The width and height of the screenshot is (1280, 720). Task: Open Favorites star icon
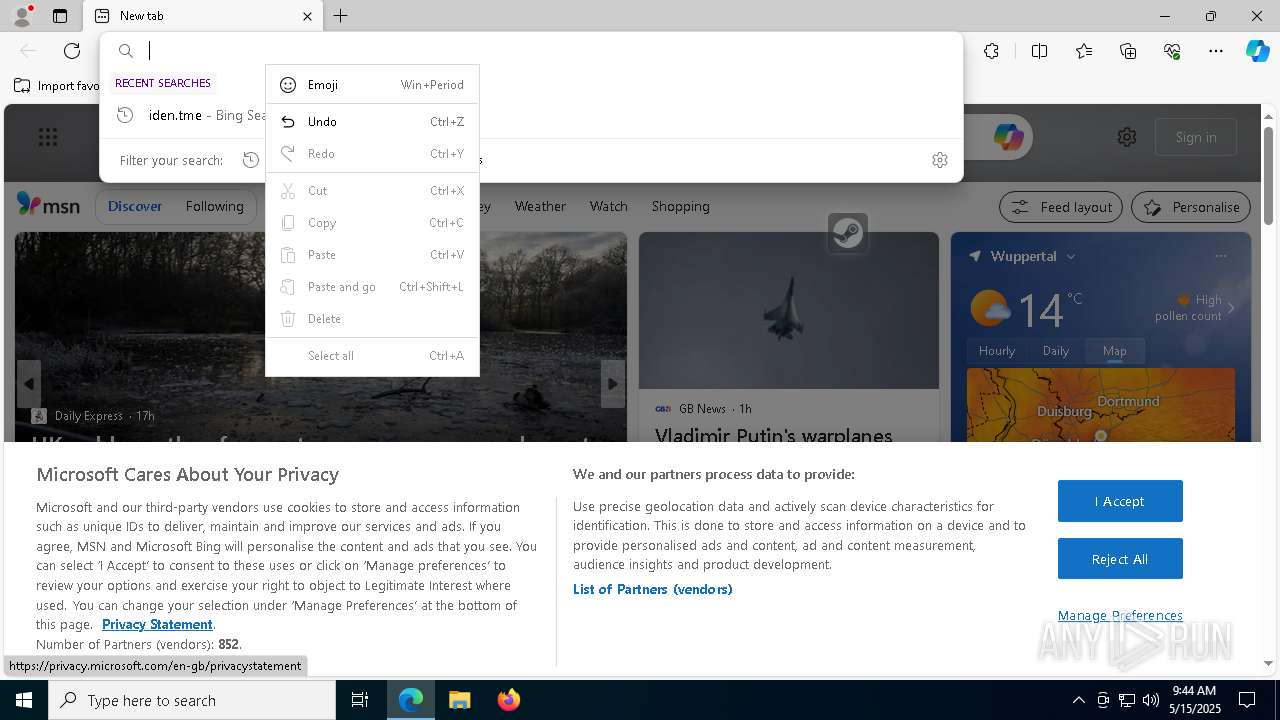(x=1084, y=51)
